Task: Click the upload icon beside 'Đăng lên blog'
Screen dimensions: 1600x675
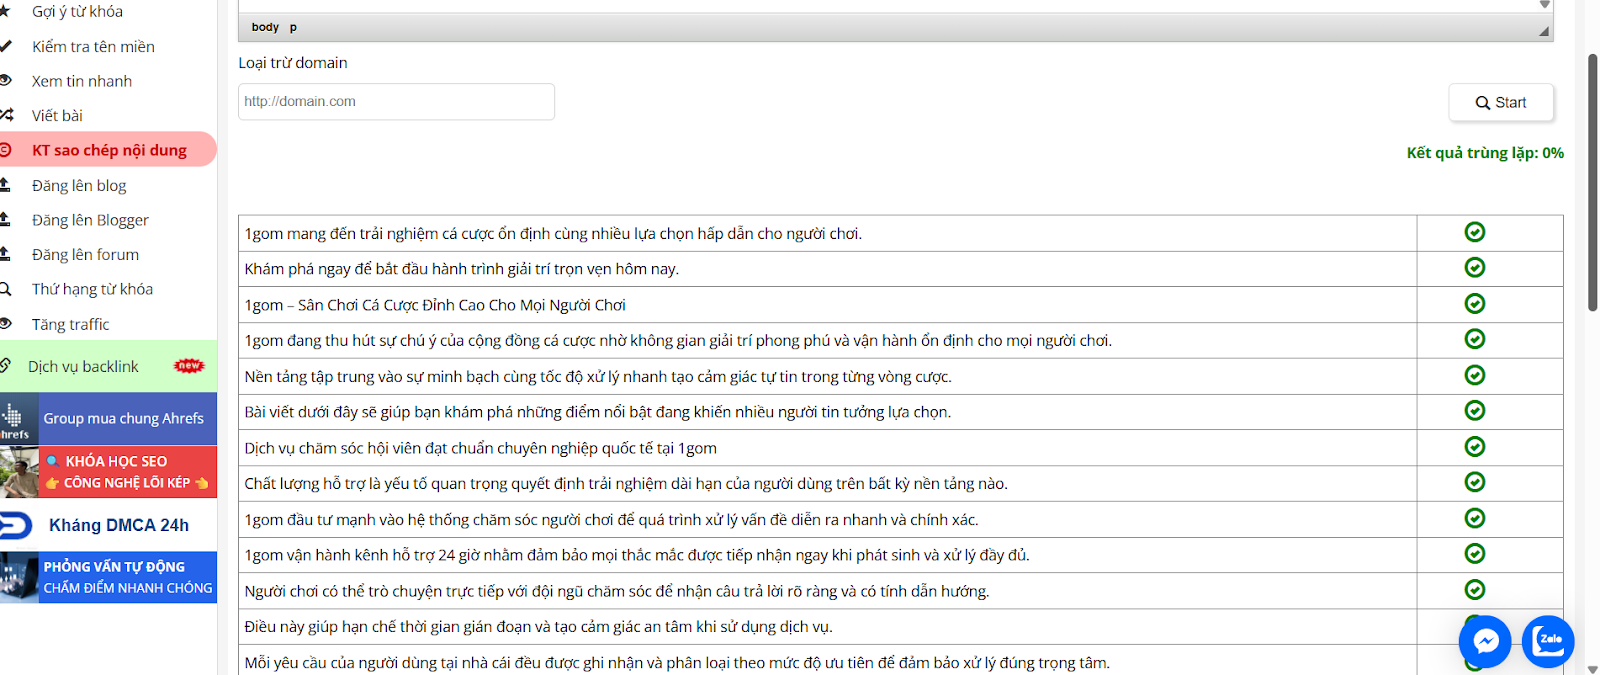Action: 6,185
